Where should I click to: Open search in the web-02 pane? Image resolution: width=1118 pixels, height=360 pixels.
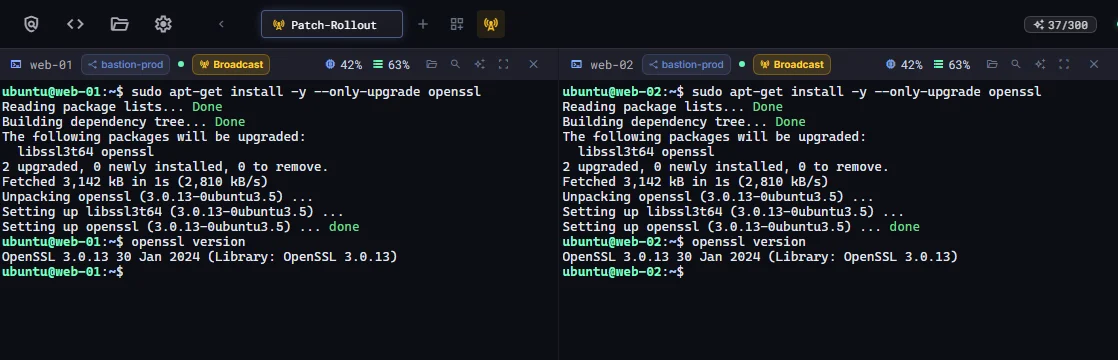(1015, 64)
